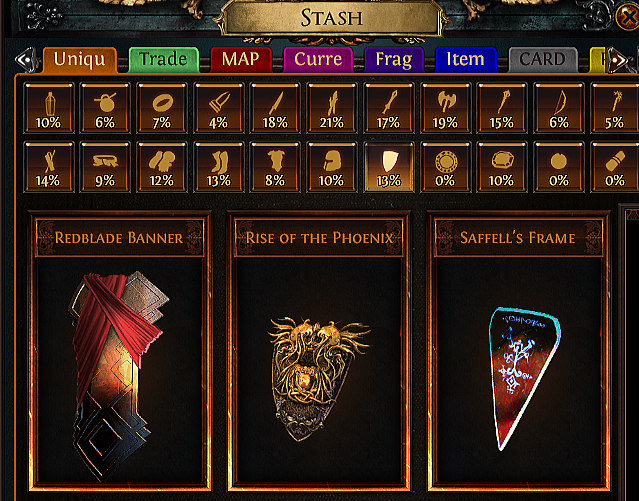This screenshot has width=639, height=501.
Task: Open the bow category icon at 6%
Action: [559, 108]
